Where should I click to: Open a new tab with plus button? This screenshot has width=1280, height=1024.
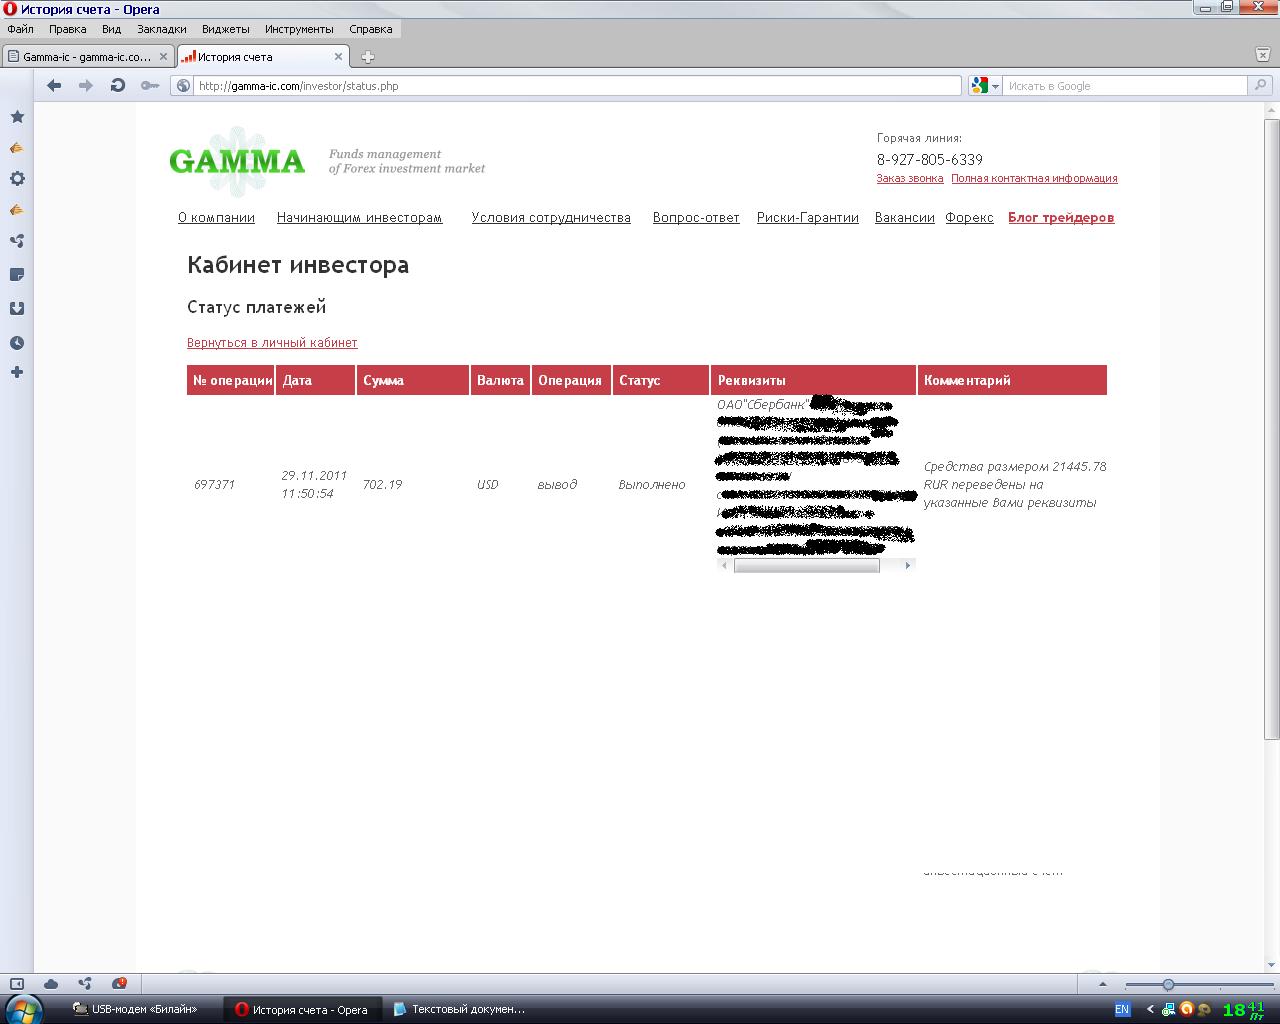coord(368,57)
